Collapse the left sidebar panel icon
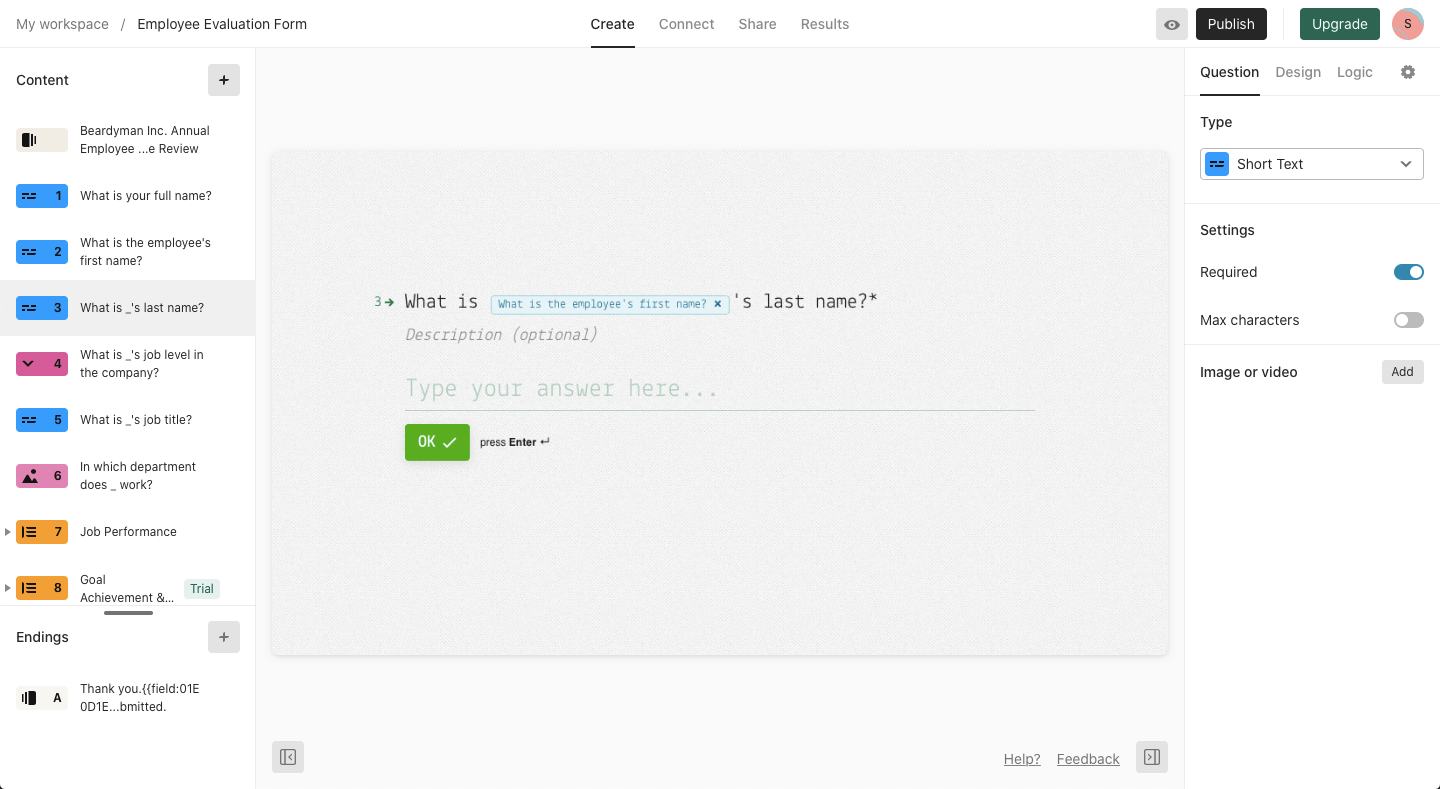Viewport: 1440px width, 789px height. click(x=288, y=757)
